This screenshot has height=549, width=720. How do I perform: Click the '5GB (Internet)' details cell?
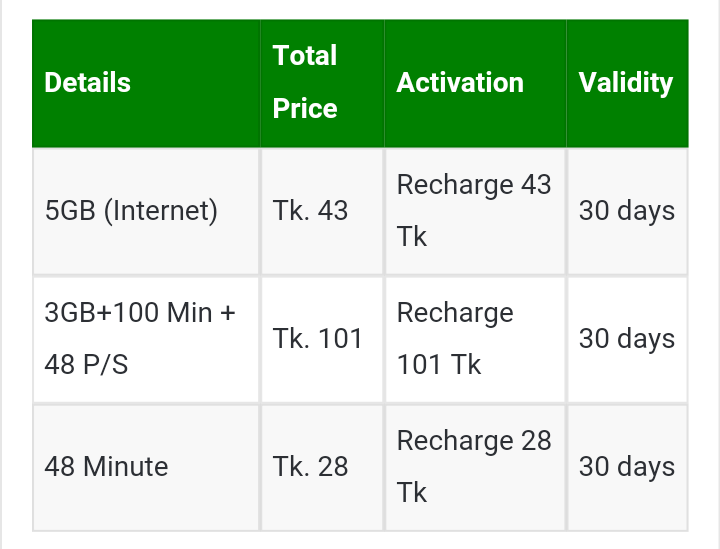131,211
